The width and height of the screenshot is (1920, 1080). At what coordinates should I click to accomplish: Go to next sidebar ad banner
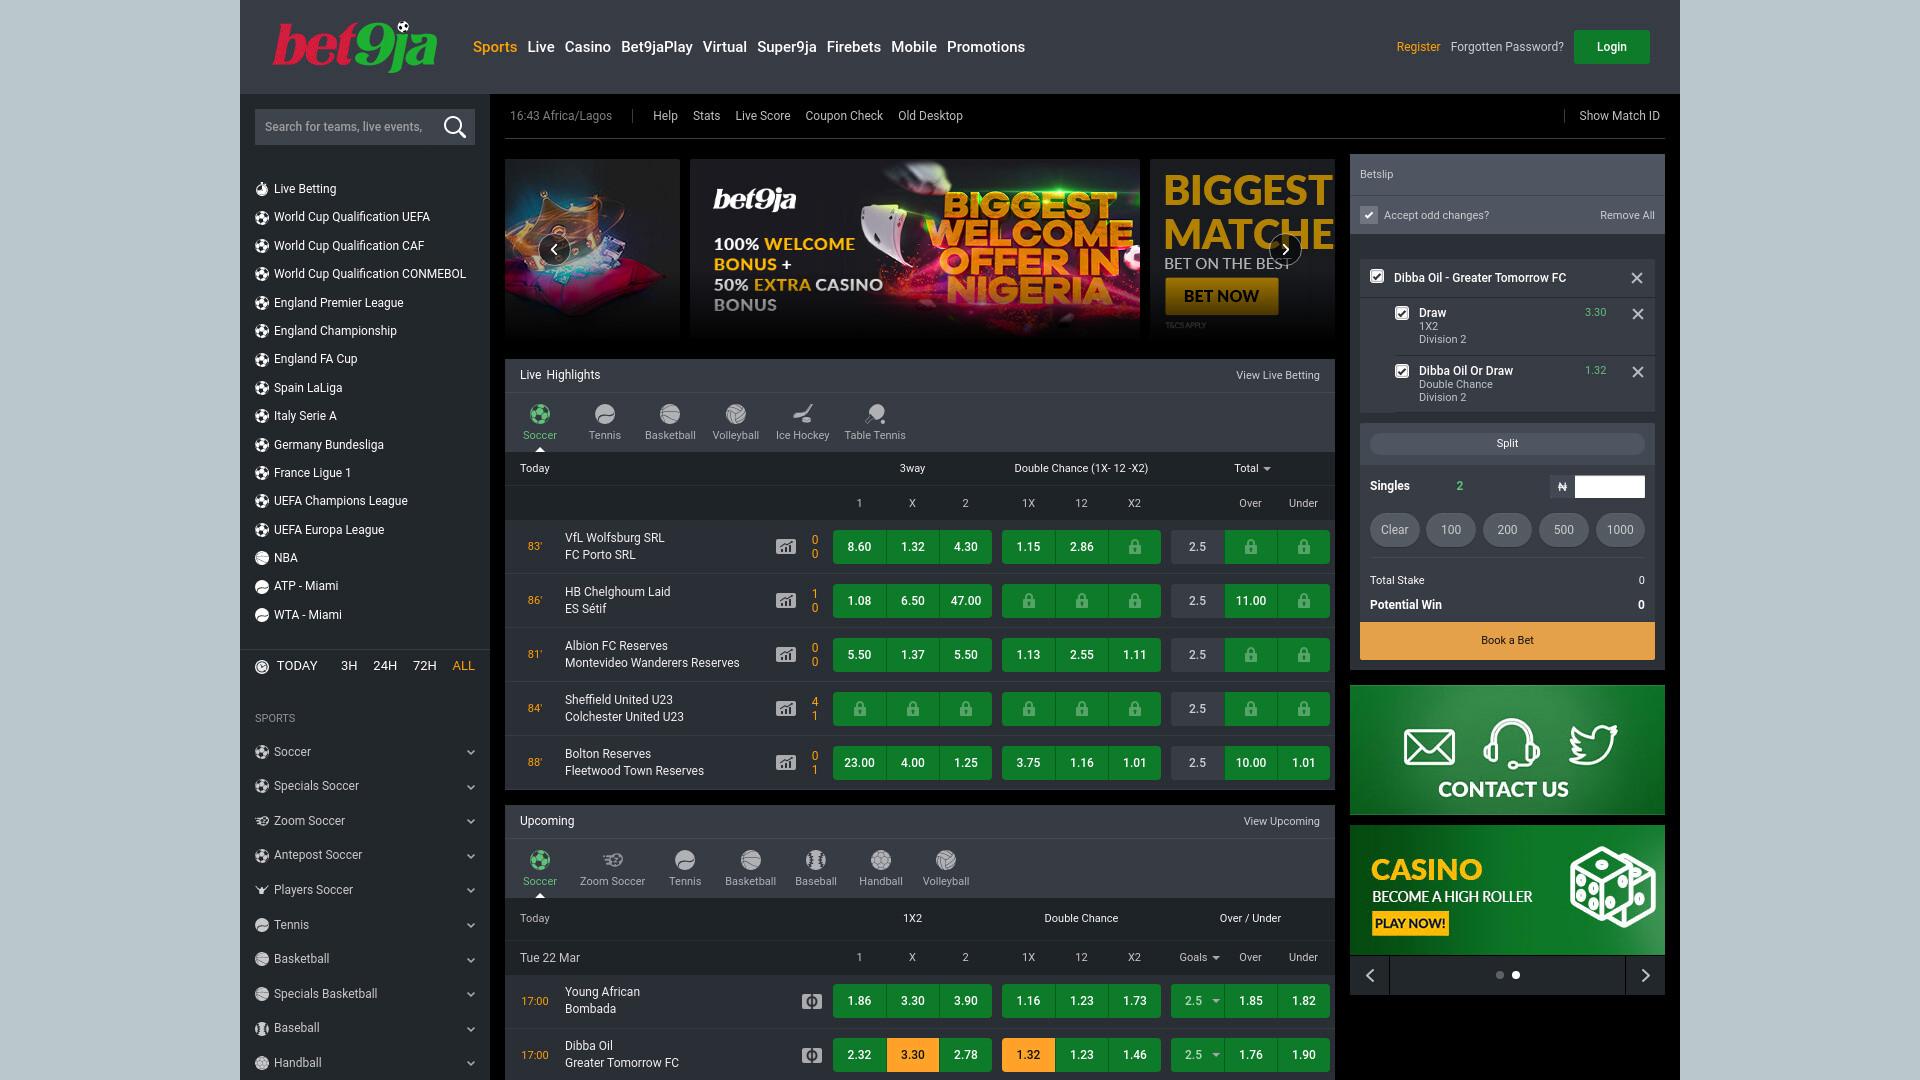(1645, 975)
